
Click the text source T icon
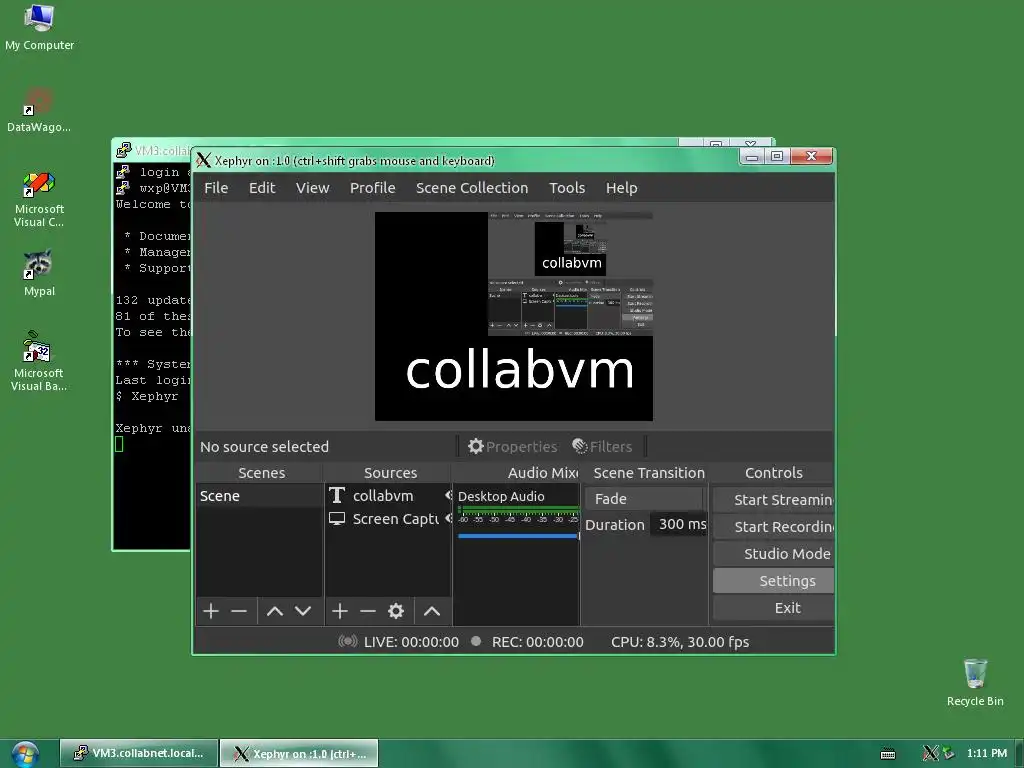337,496
